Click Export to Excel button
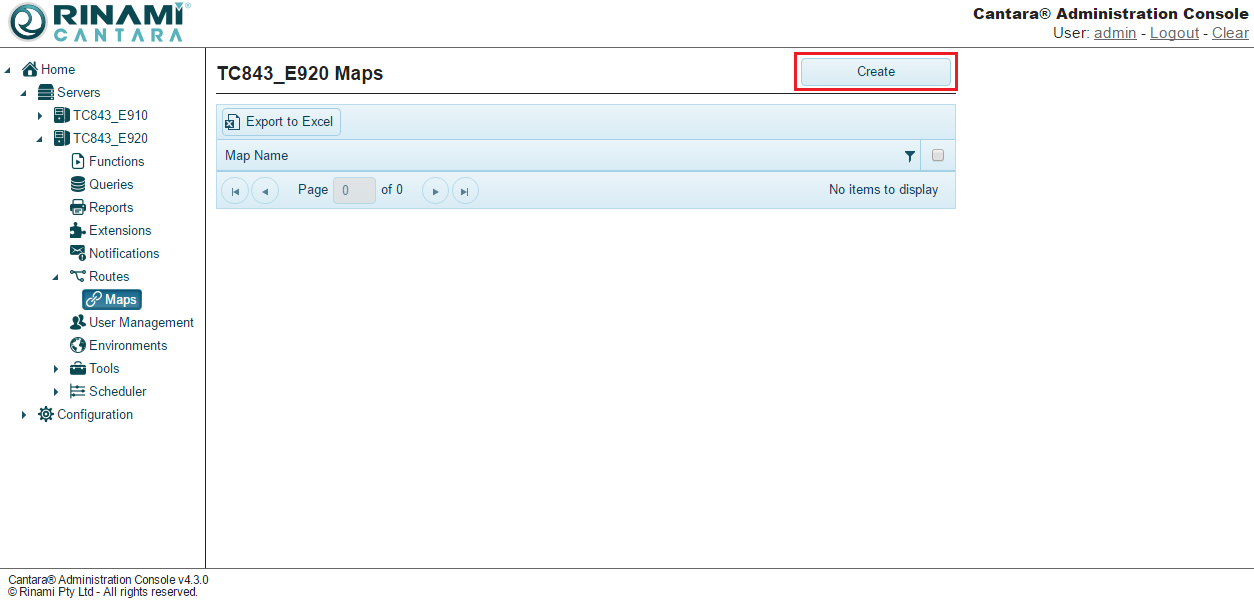1254x610 pixels. pos(280,122)
